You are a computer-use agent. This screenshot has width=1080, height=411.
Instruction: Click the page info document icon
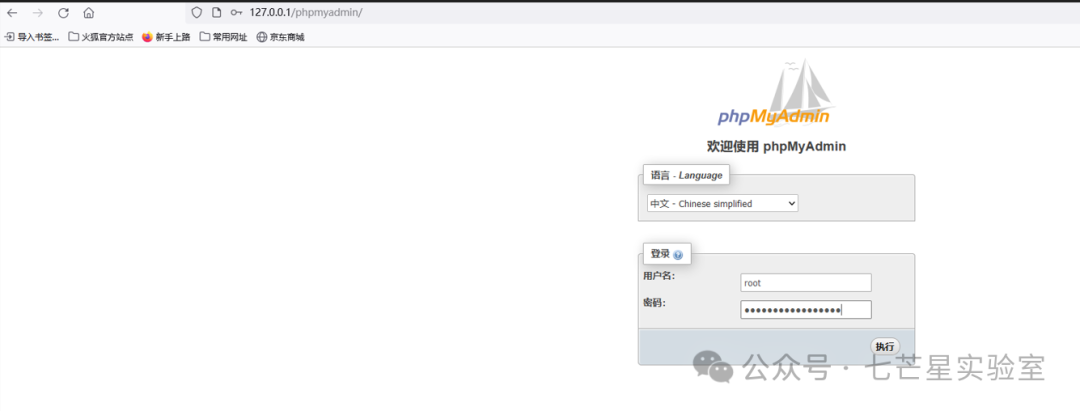point(216,12)
